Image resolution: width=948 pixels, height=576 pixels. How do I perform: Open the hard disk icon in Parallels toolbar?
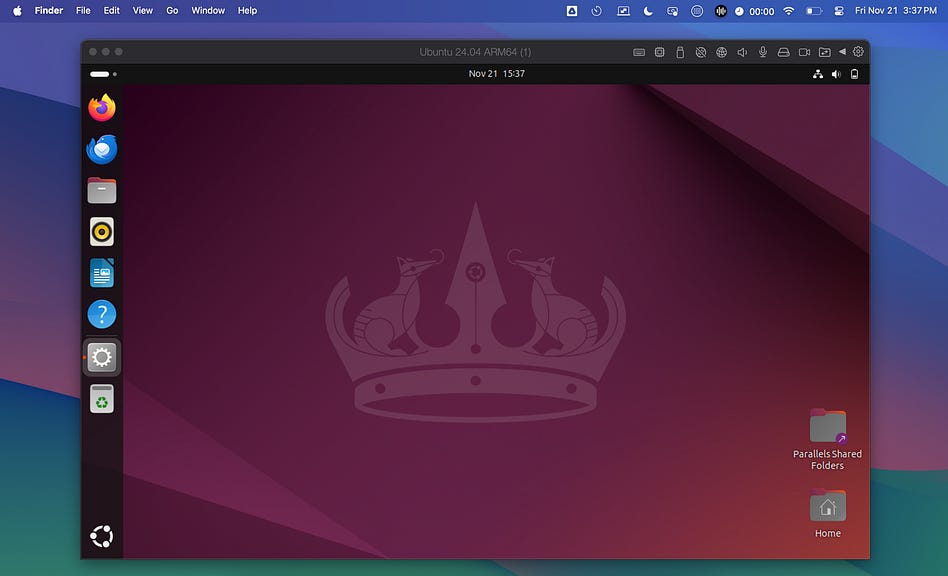(784, 52)
